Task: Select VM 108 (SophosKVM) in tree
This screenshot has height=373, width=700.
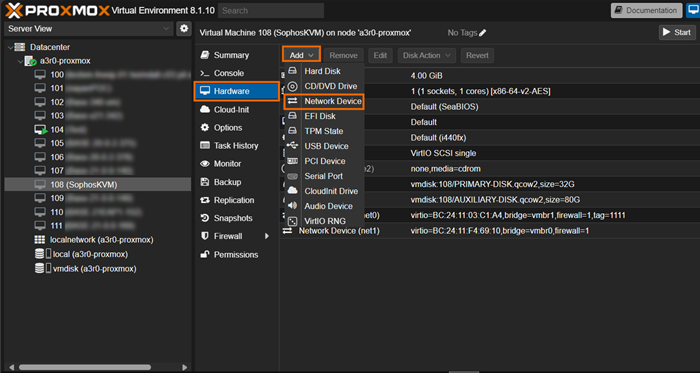Action: point(98,185)
